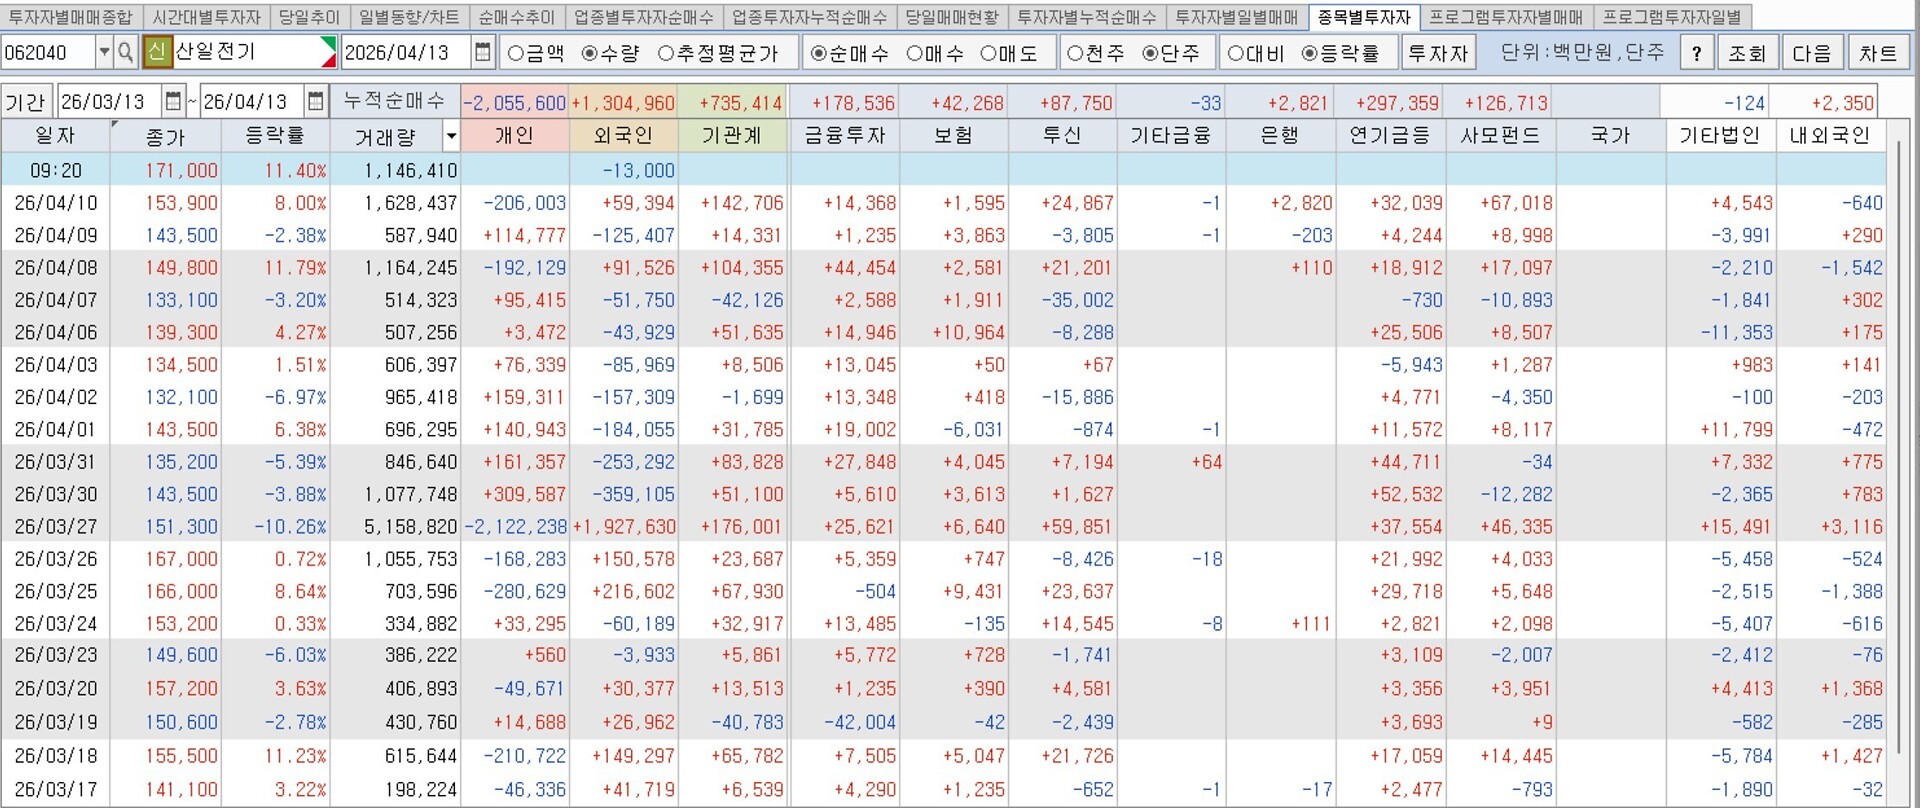Viewport: 1920px width, 808px height.
Task: Click the 등락률 column header
Action: click(x=274, y=136)
